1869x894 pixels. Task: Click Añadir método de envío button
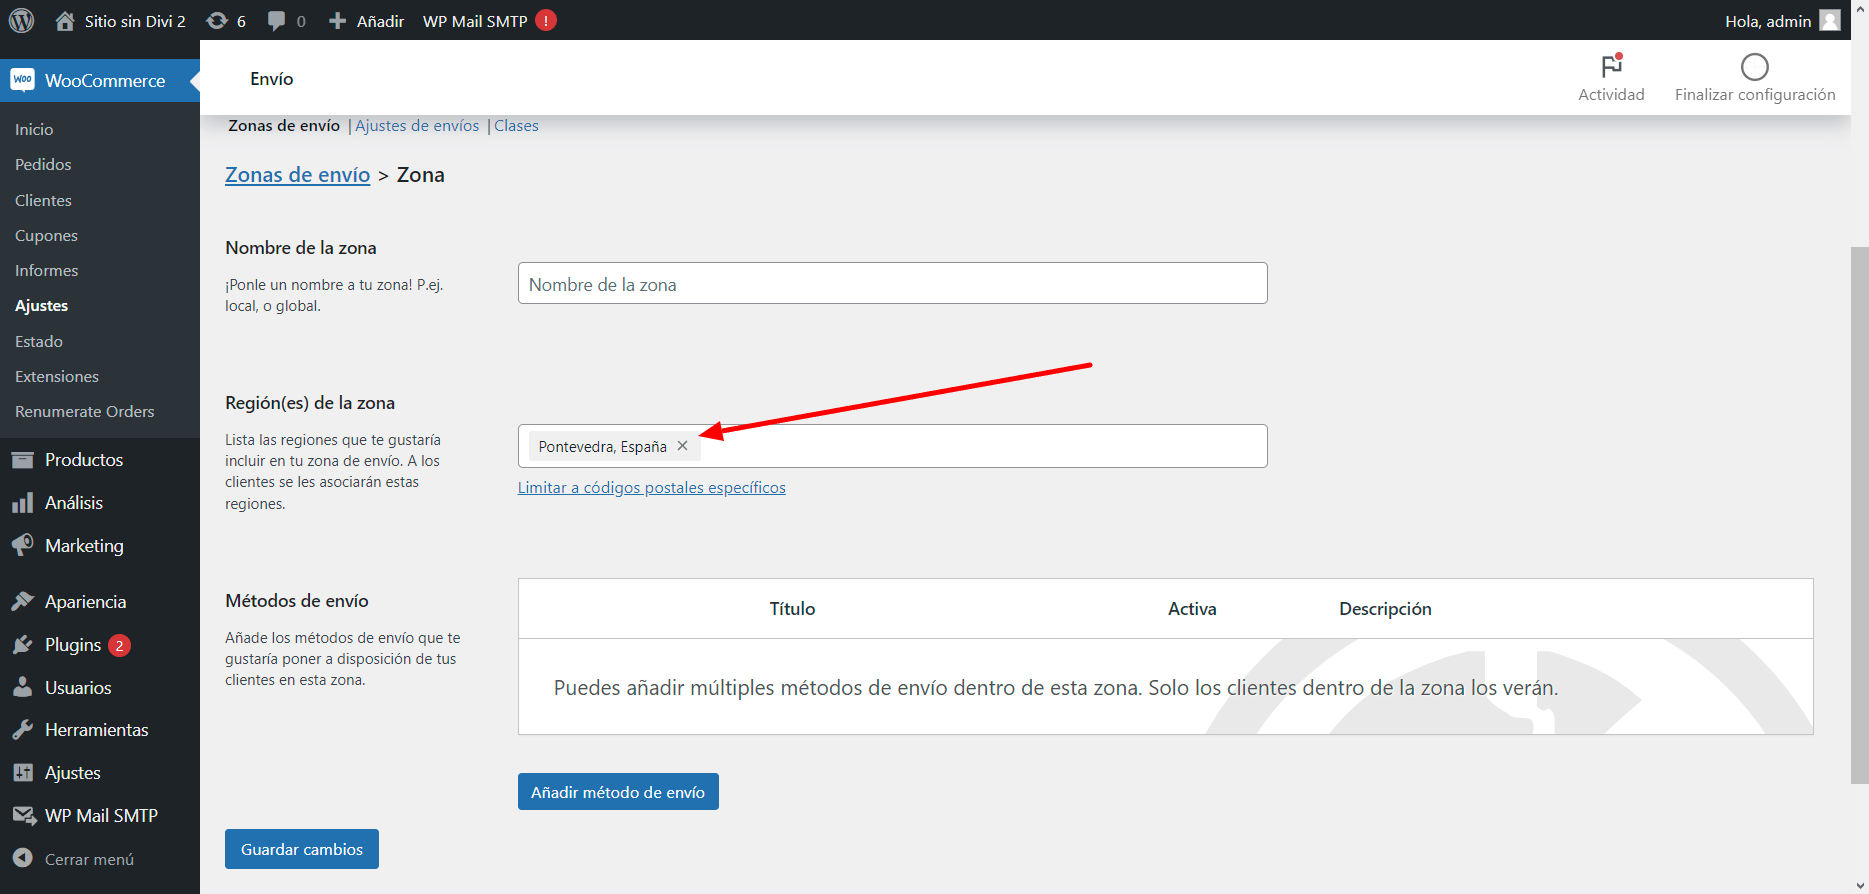(x=618, y=791)
